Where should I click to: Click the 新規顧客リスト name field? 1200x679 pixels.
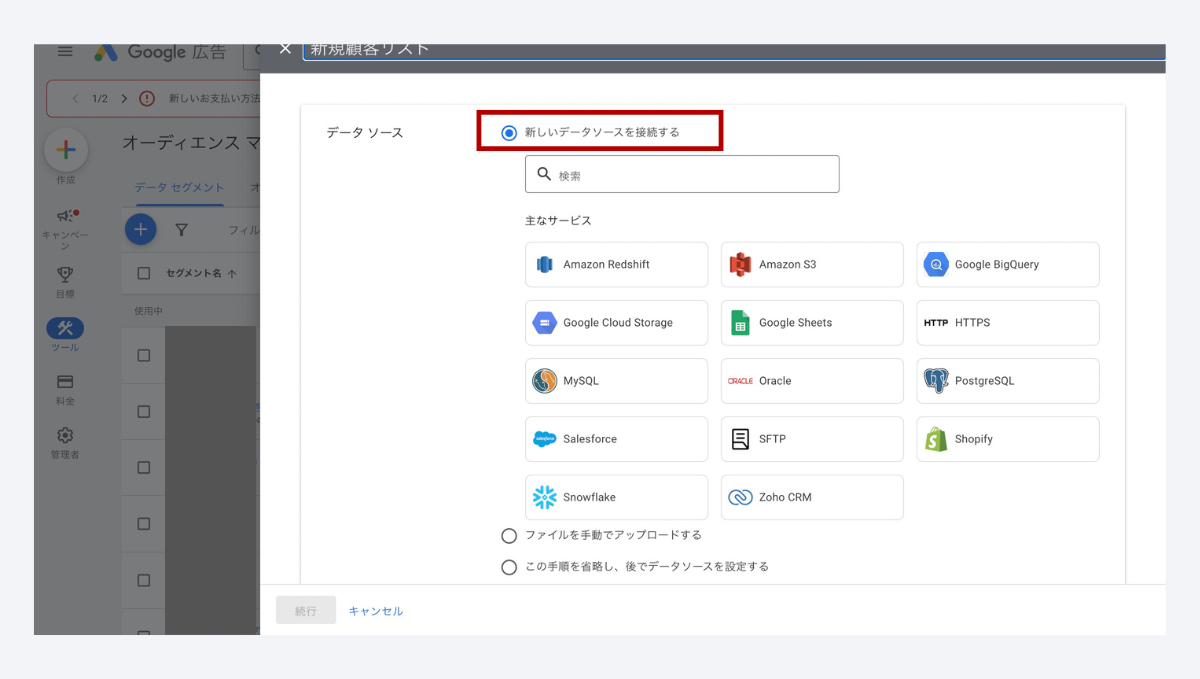[x=734, y=51]
